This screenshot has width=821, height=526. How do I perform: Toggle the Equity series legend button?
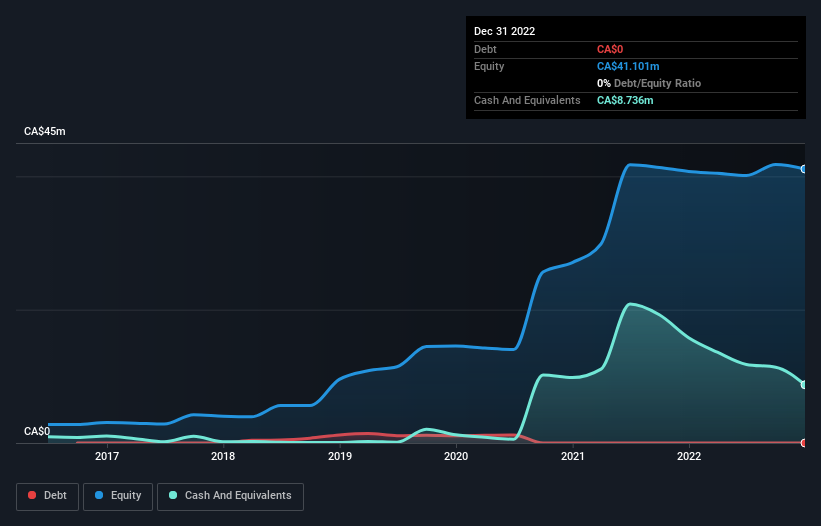coord(118,496)
